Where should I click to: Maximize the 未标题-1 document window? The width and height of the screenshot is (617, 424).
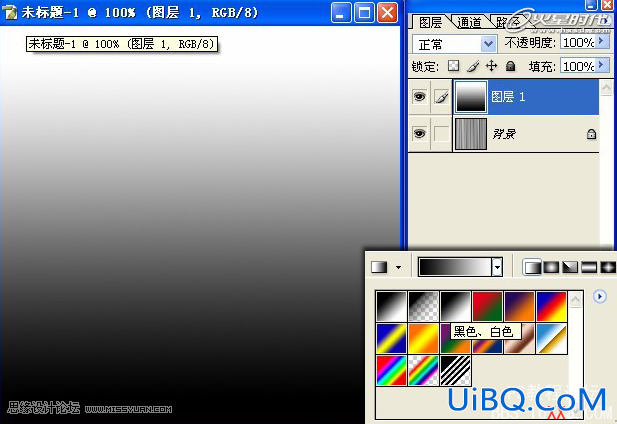tap(364, 13)
